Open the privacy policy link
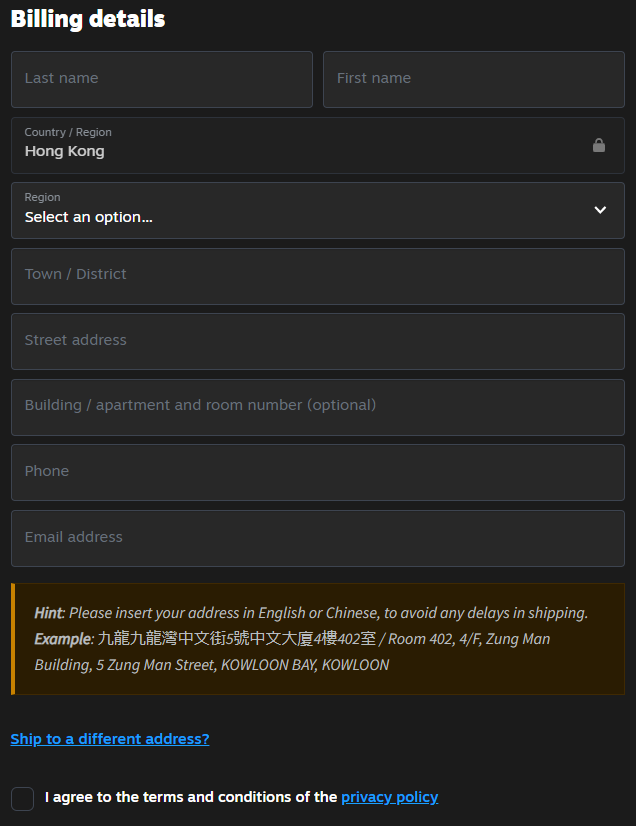This screenshot has width=636, height=826. point(389,797)
